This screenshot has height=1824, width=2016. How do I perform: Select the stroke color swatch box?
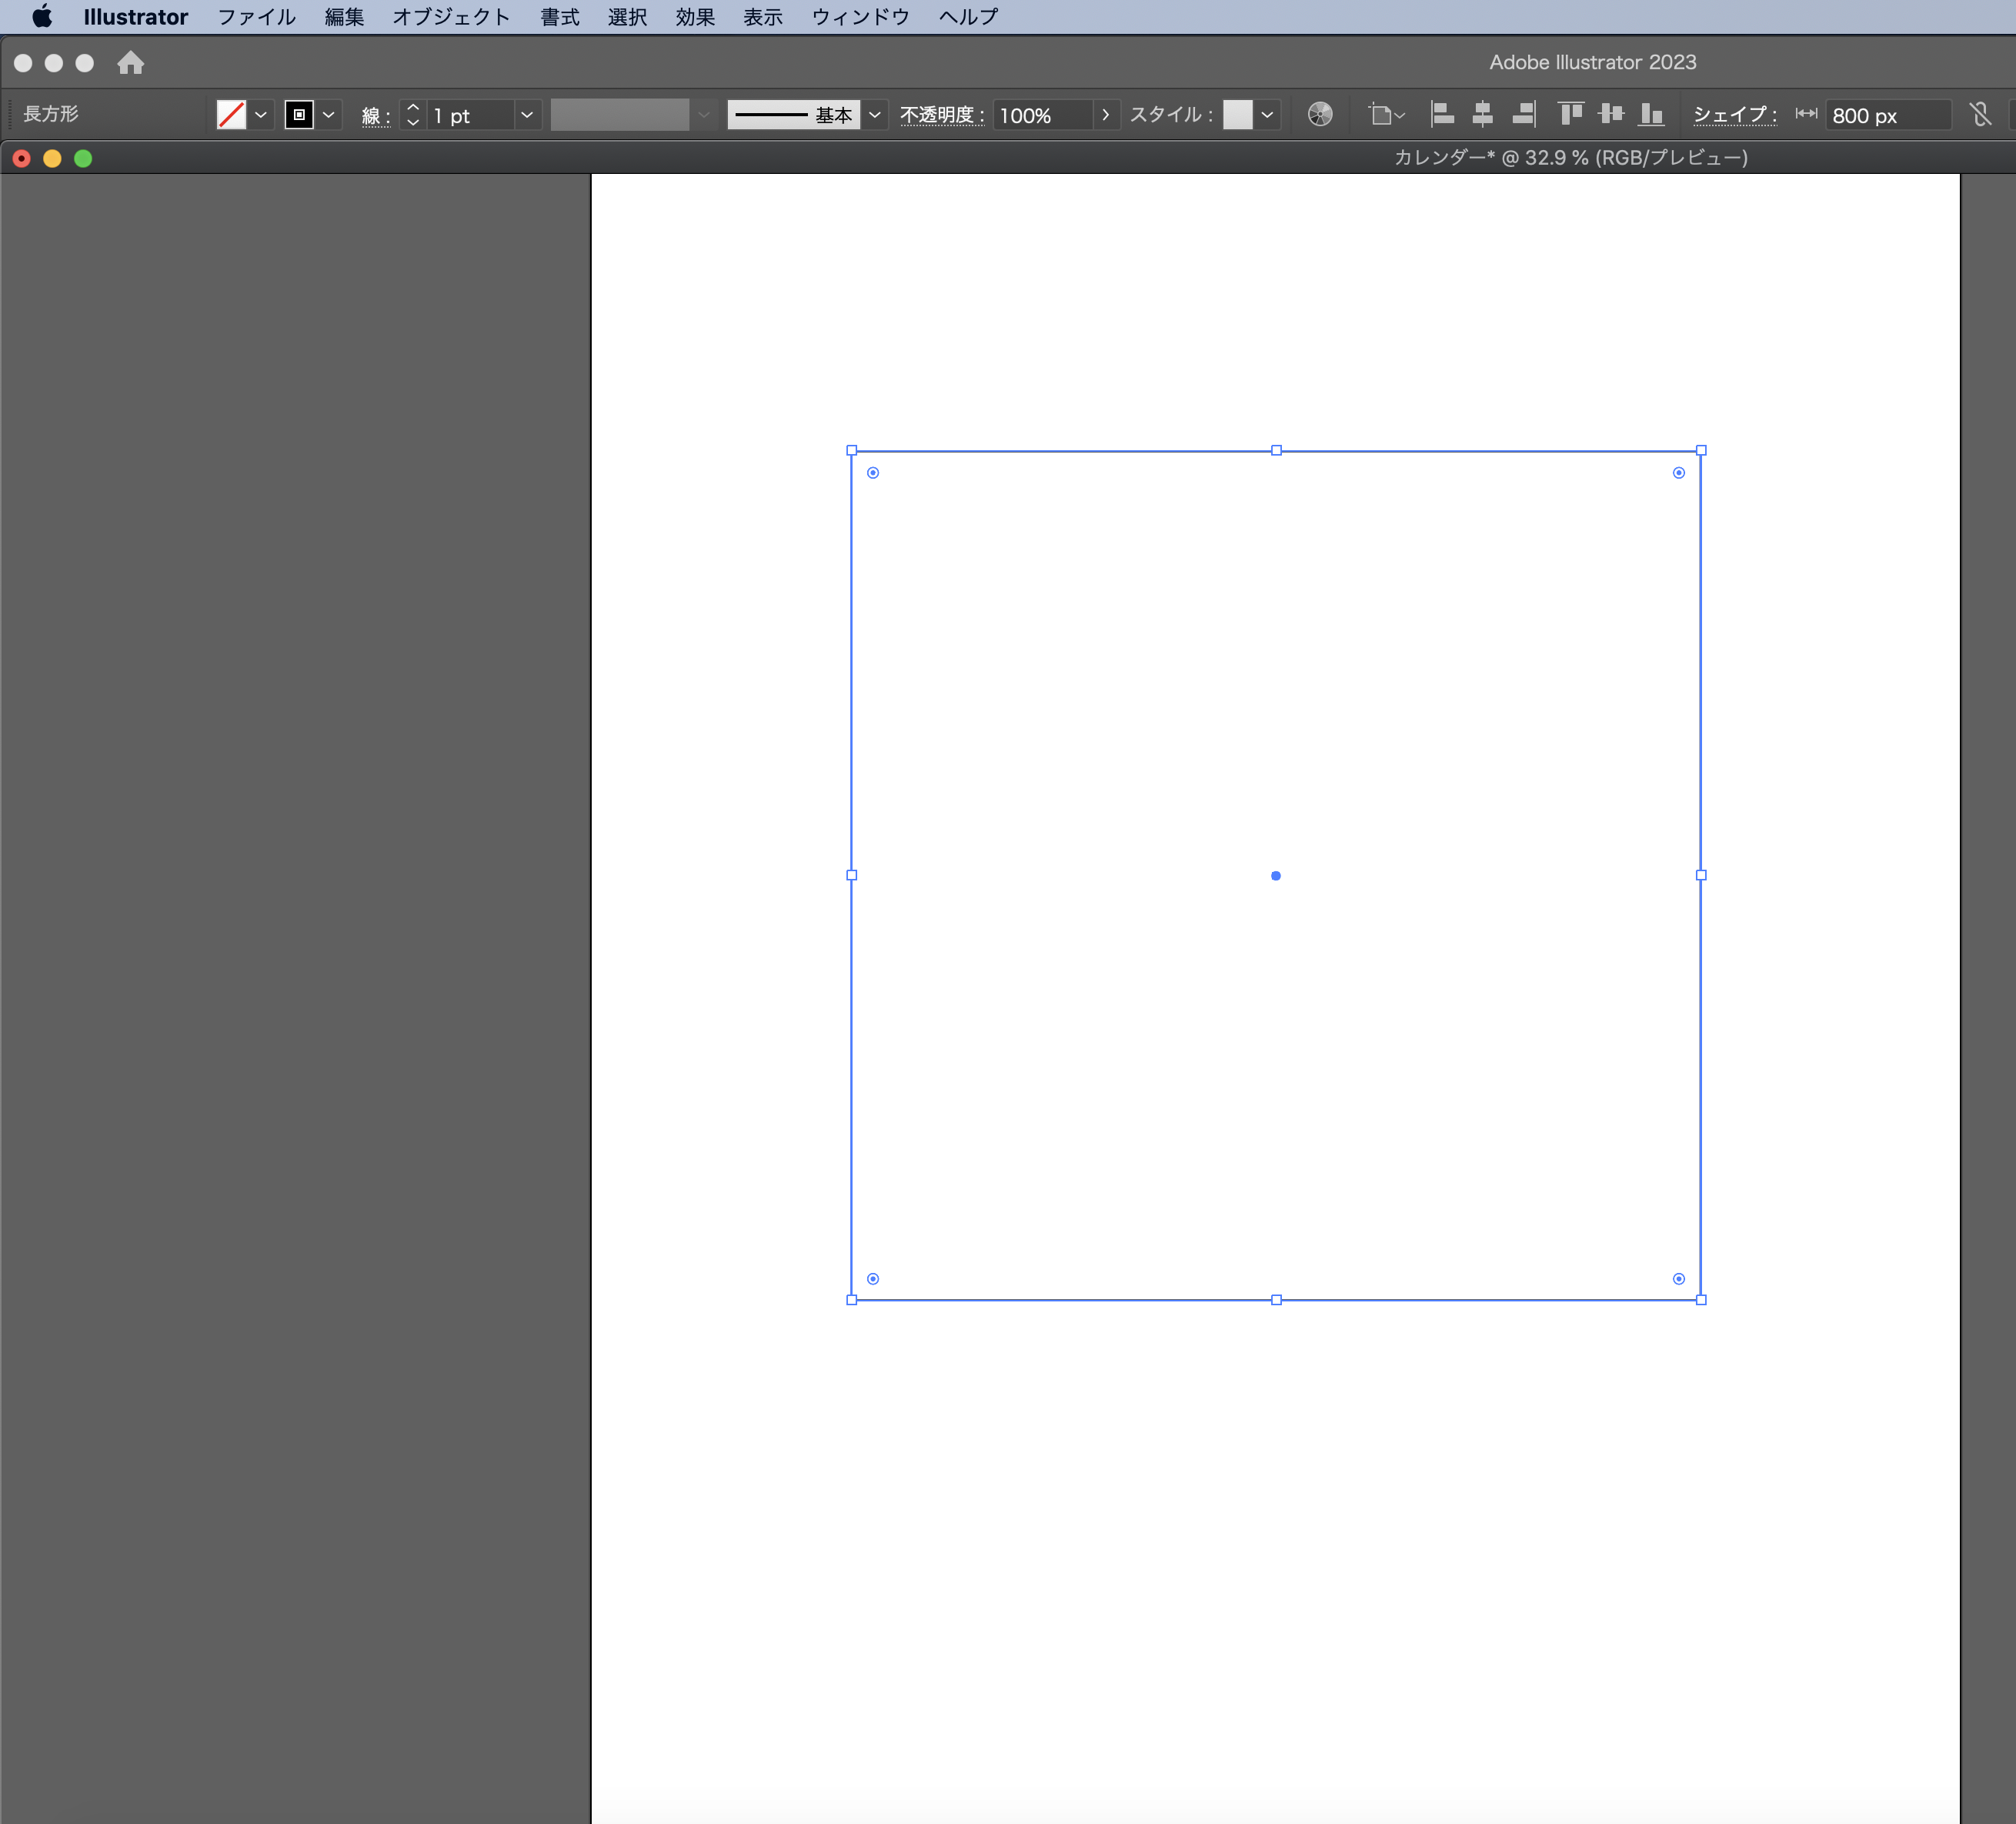coord(299,114)
